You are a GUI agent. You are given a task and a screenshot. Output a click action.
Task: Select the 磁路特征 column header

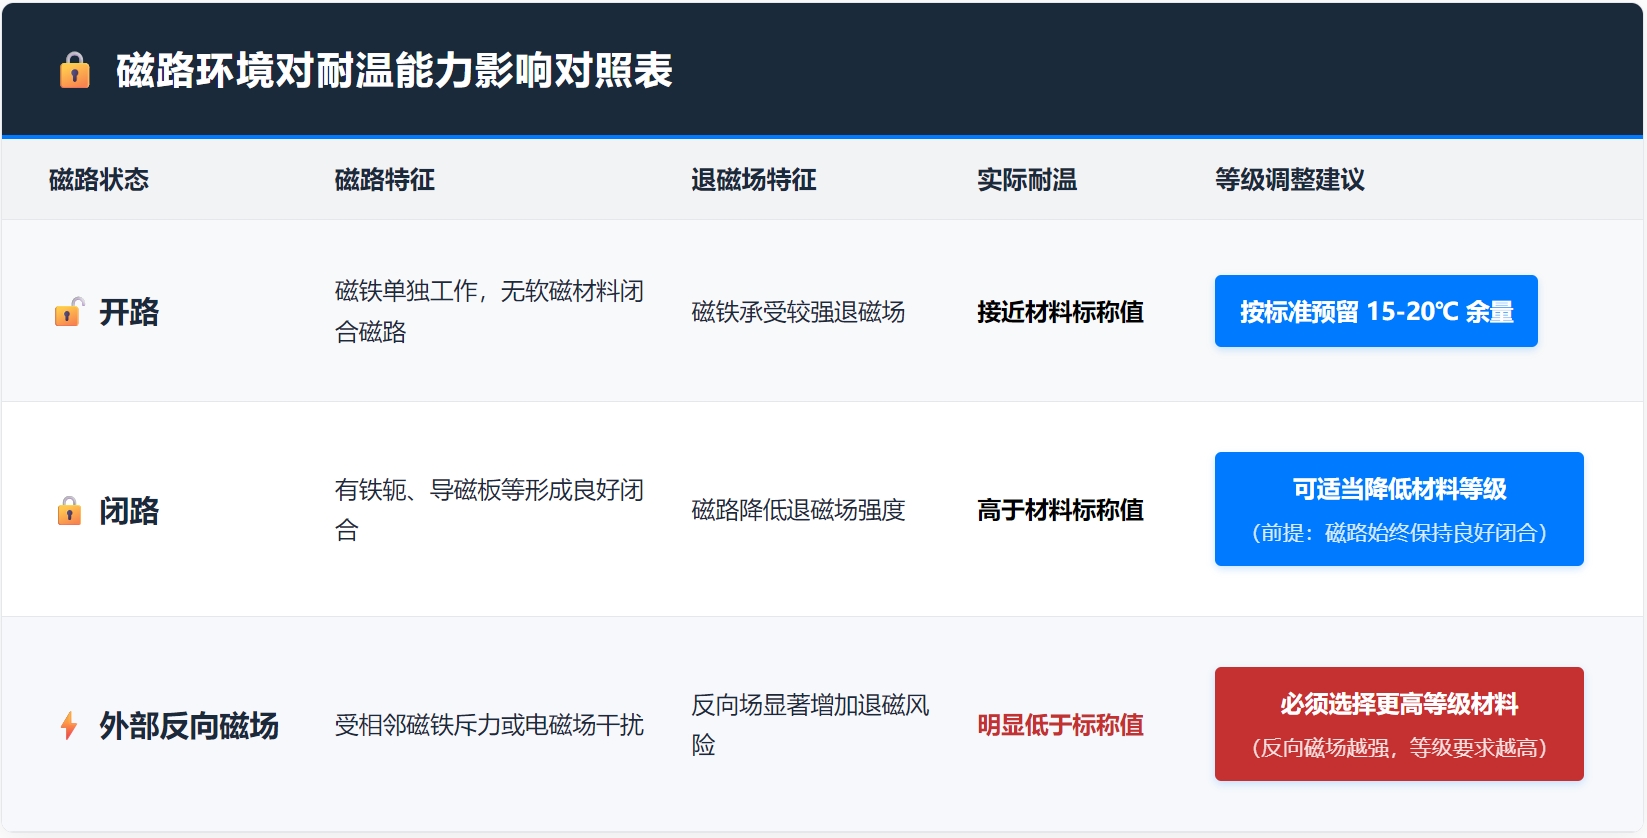click(x=384, y=180)
